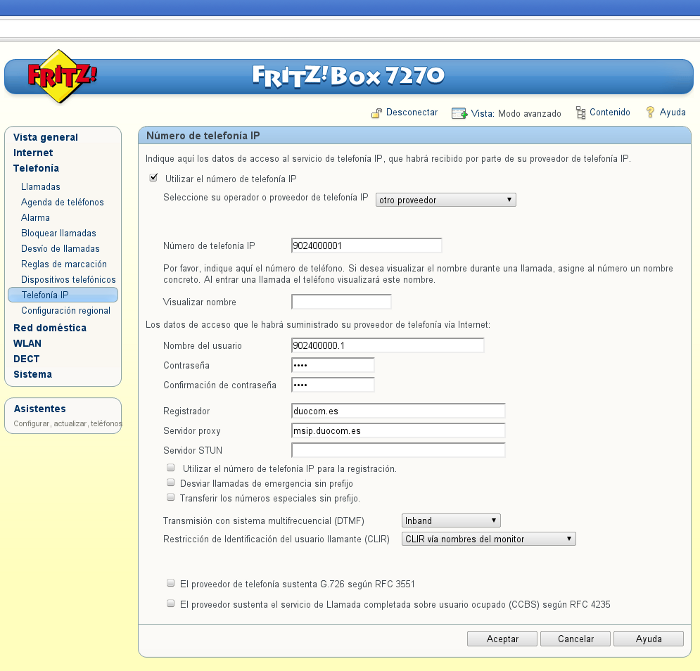Viewport: 700px width, 671px height.
Task: Open the WLAN section
Action: (x=27, y=343)
